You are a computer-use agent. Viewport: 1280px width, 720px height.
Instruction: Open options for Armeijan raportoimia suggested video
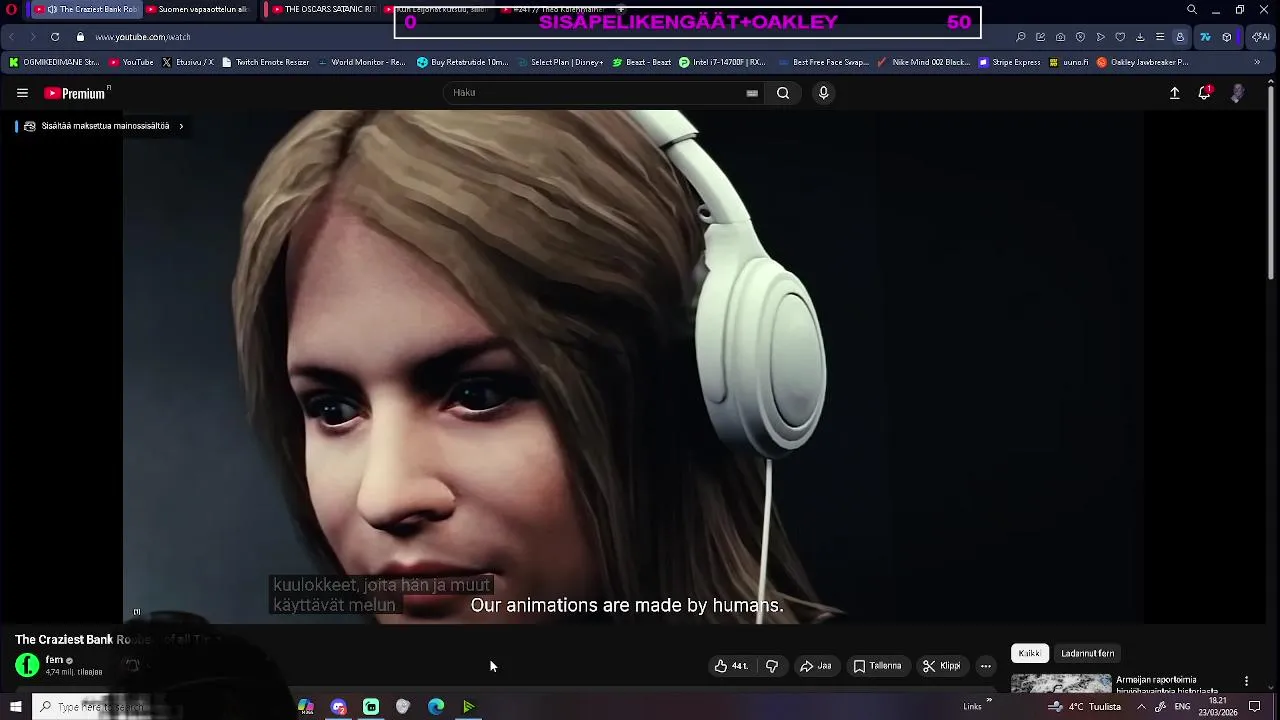pos(1246,681)
